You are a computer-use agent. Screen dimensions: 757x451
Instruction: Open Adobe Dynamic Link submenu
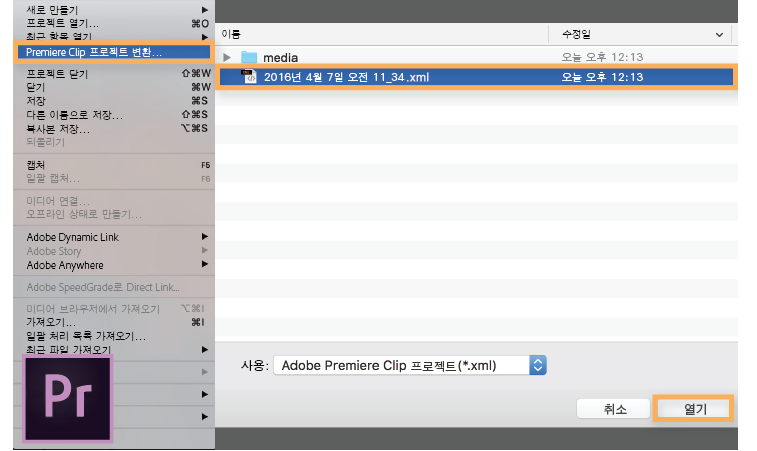(114, 237)
